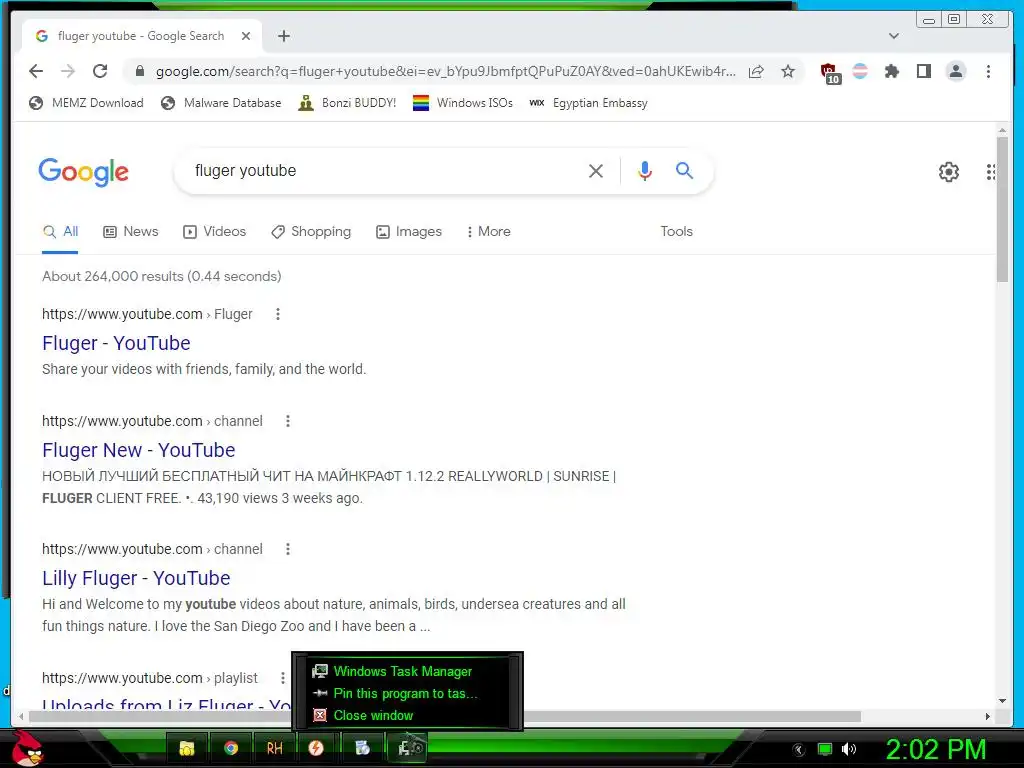1024x768 pixels.
Task: Open Malware Database bookmark
Action: (x=221, y=103)
